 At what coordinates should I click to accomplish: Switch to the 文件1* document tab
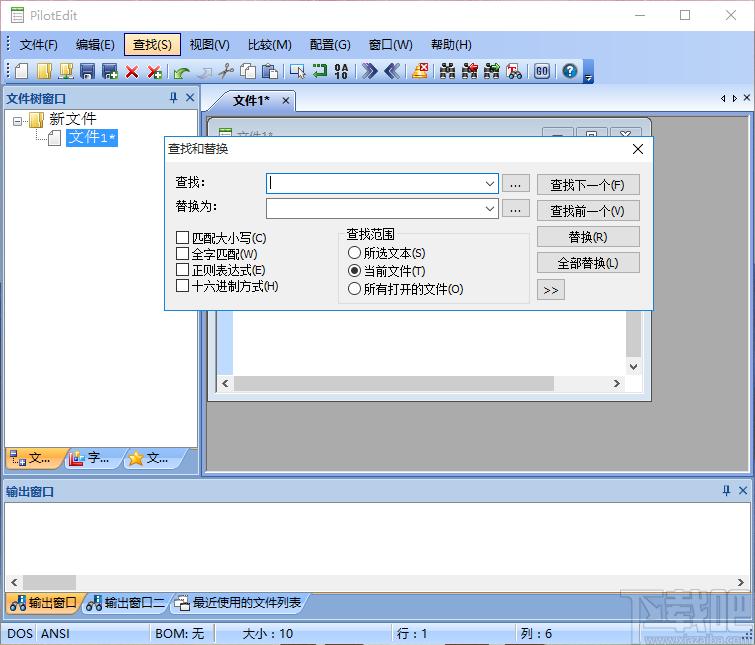[x=251, y=101]
